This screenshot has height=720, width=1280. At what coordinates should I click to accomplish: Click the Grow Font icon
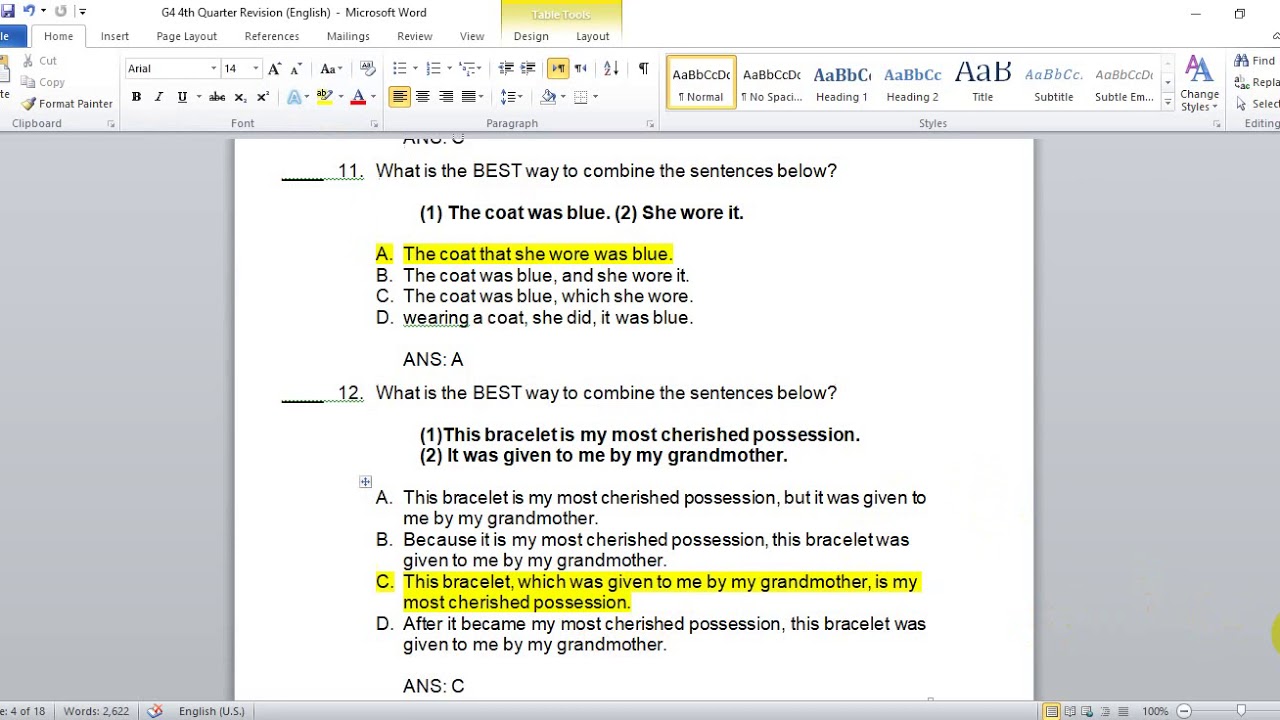(274, 69)
